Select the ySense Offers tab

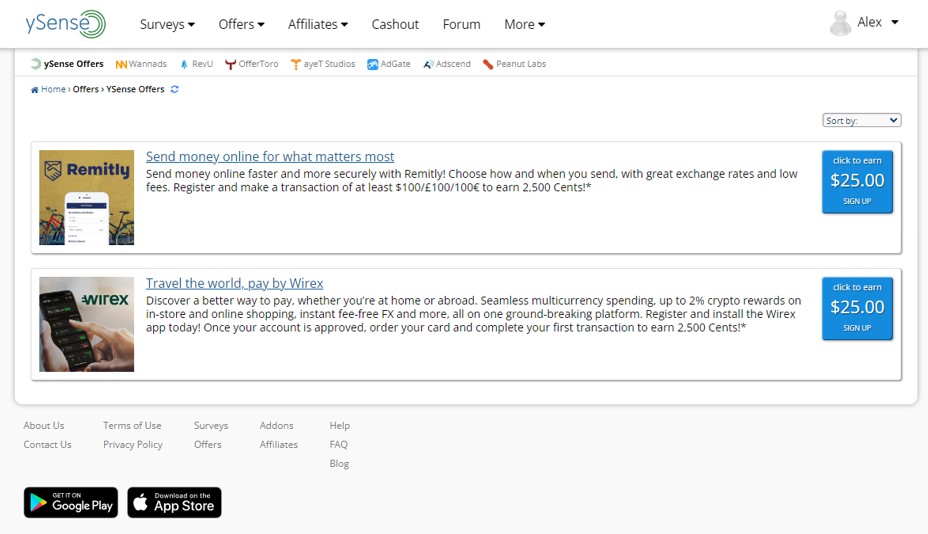click(67, 64)
